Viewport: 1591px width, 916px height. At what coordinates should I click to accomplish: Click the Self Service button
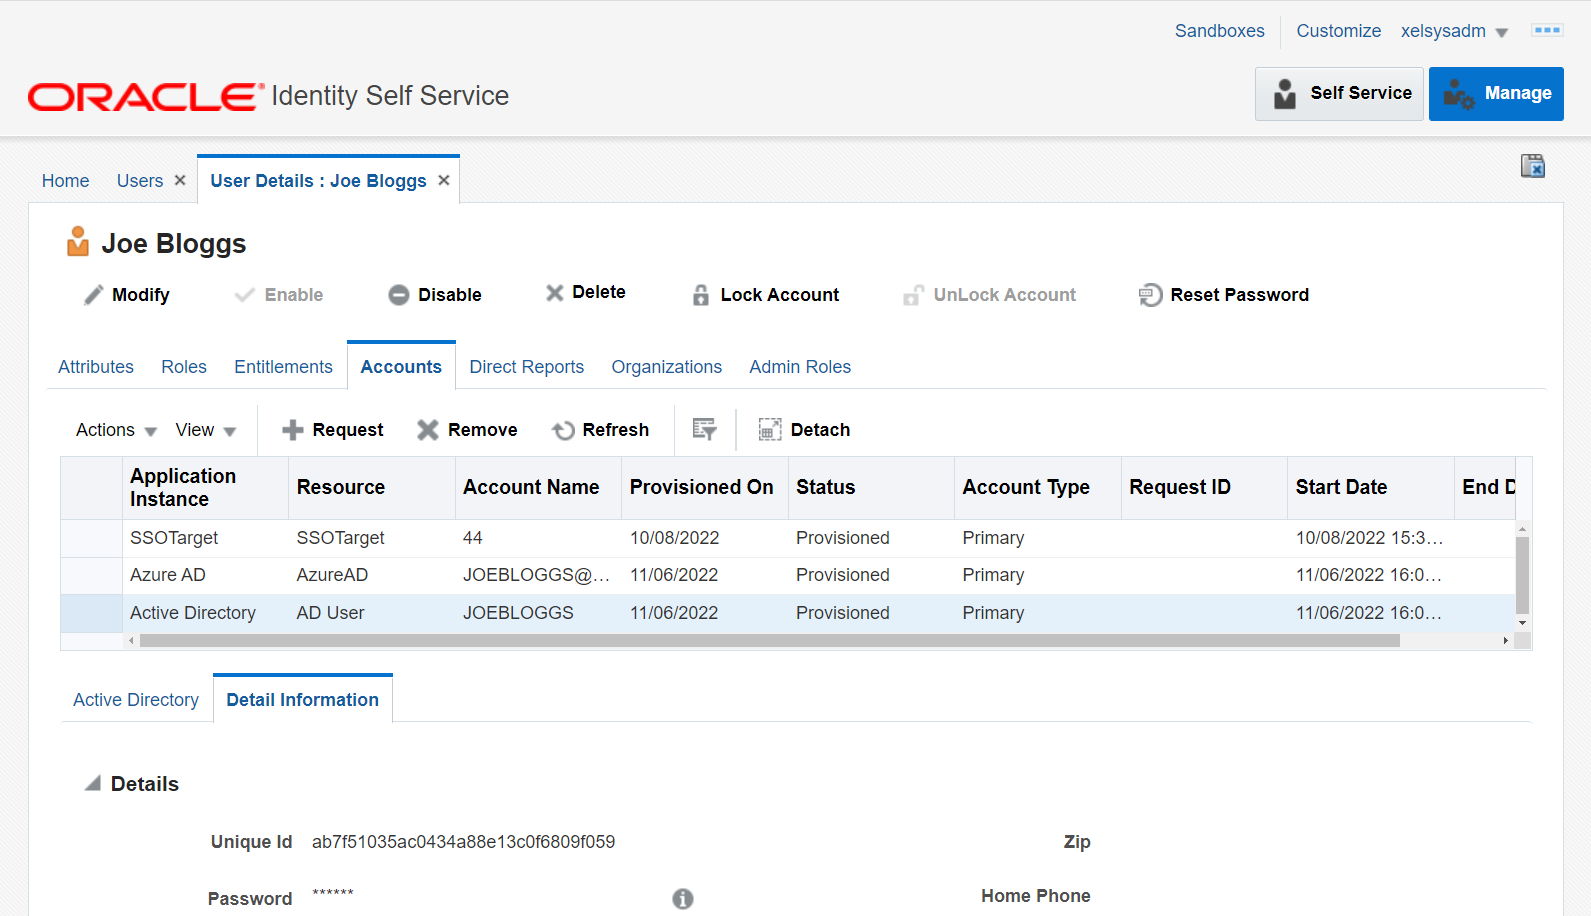click(1339, 94)
